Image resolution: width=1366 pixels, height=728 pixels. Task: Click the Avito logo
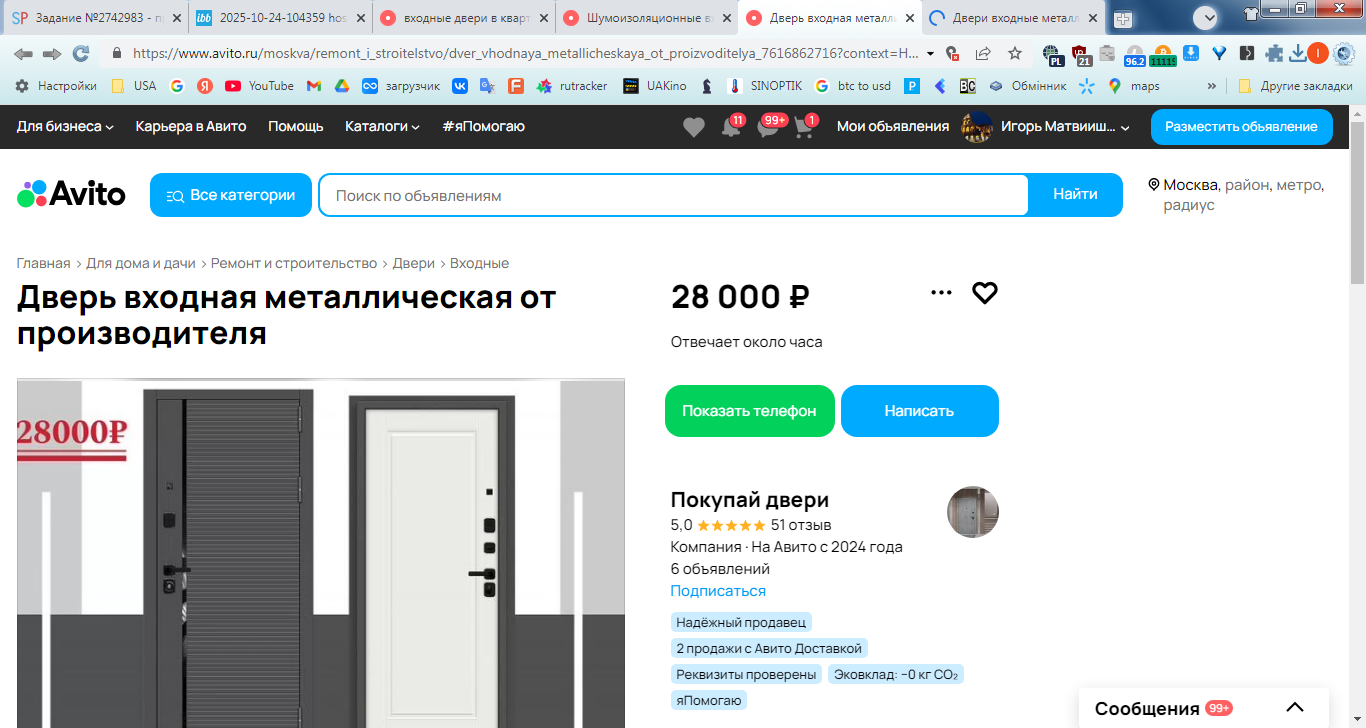point(71,194)
